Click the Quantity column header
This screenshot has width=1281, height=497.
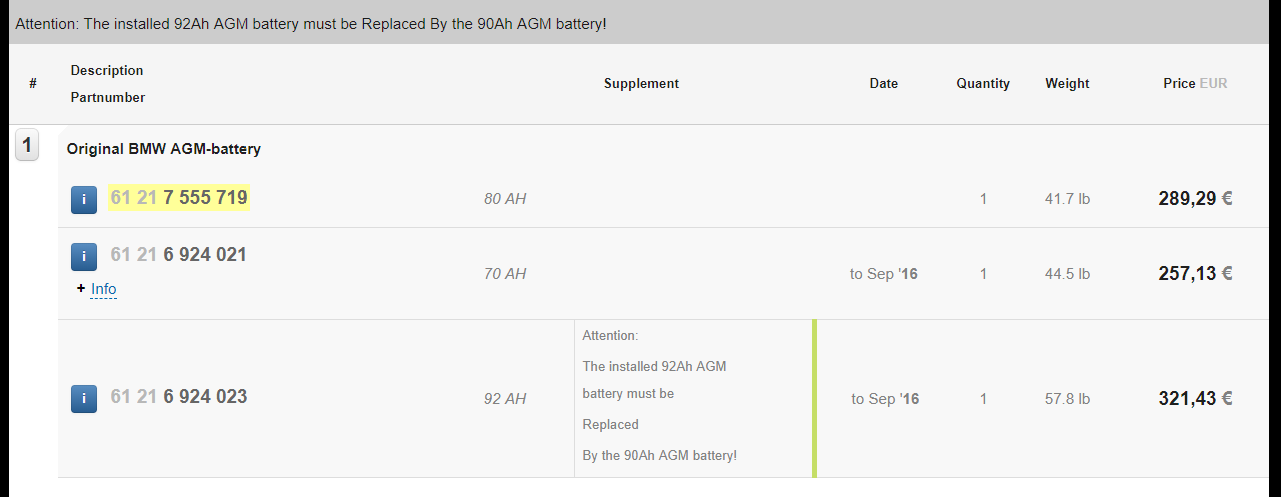[x=983, y=84]
